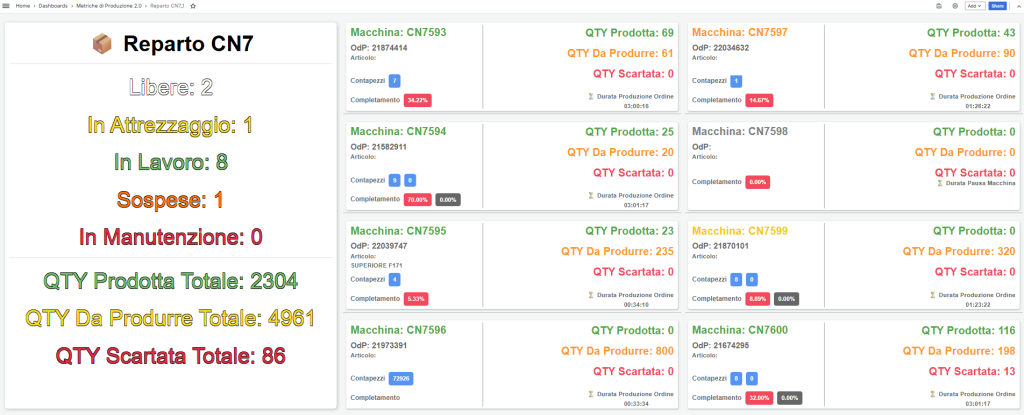Select the Macchina: CN7595 title
This screenshot has width=1024, height=415.
click(x=398, y=230)
